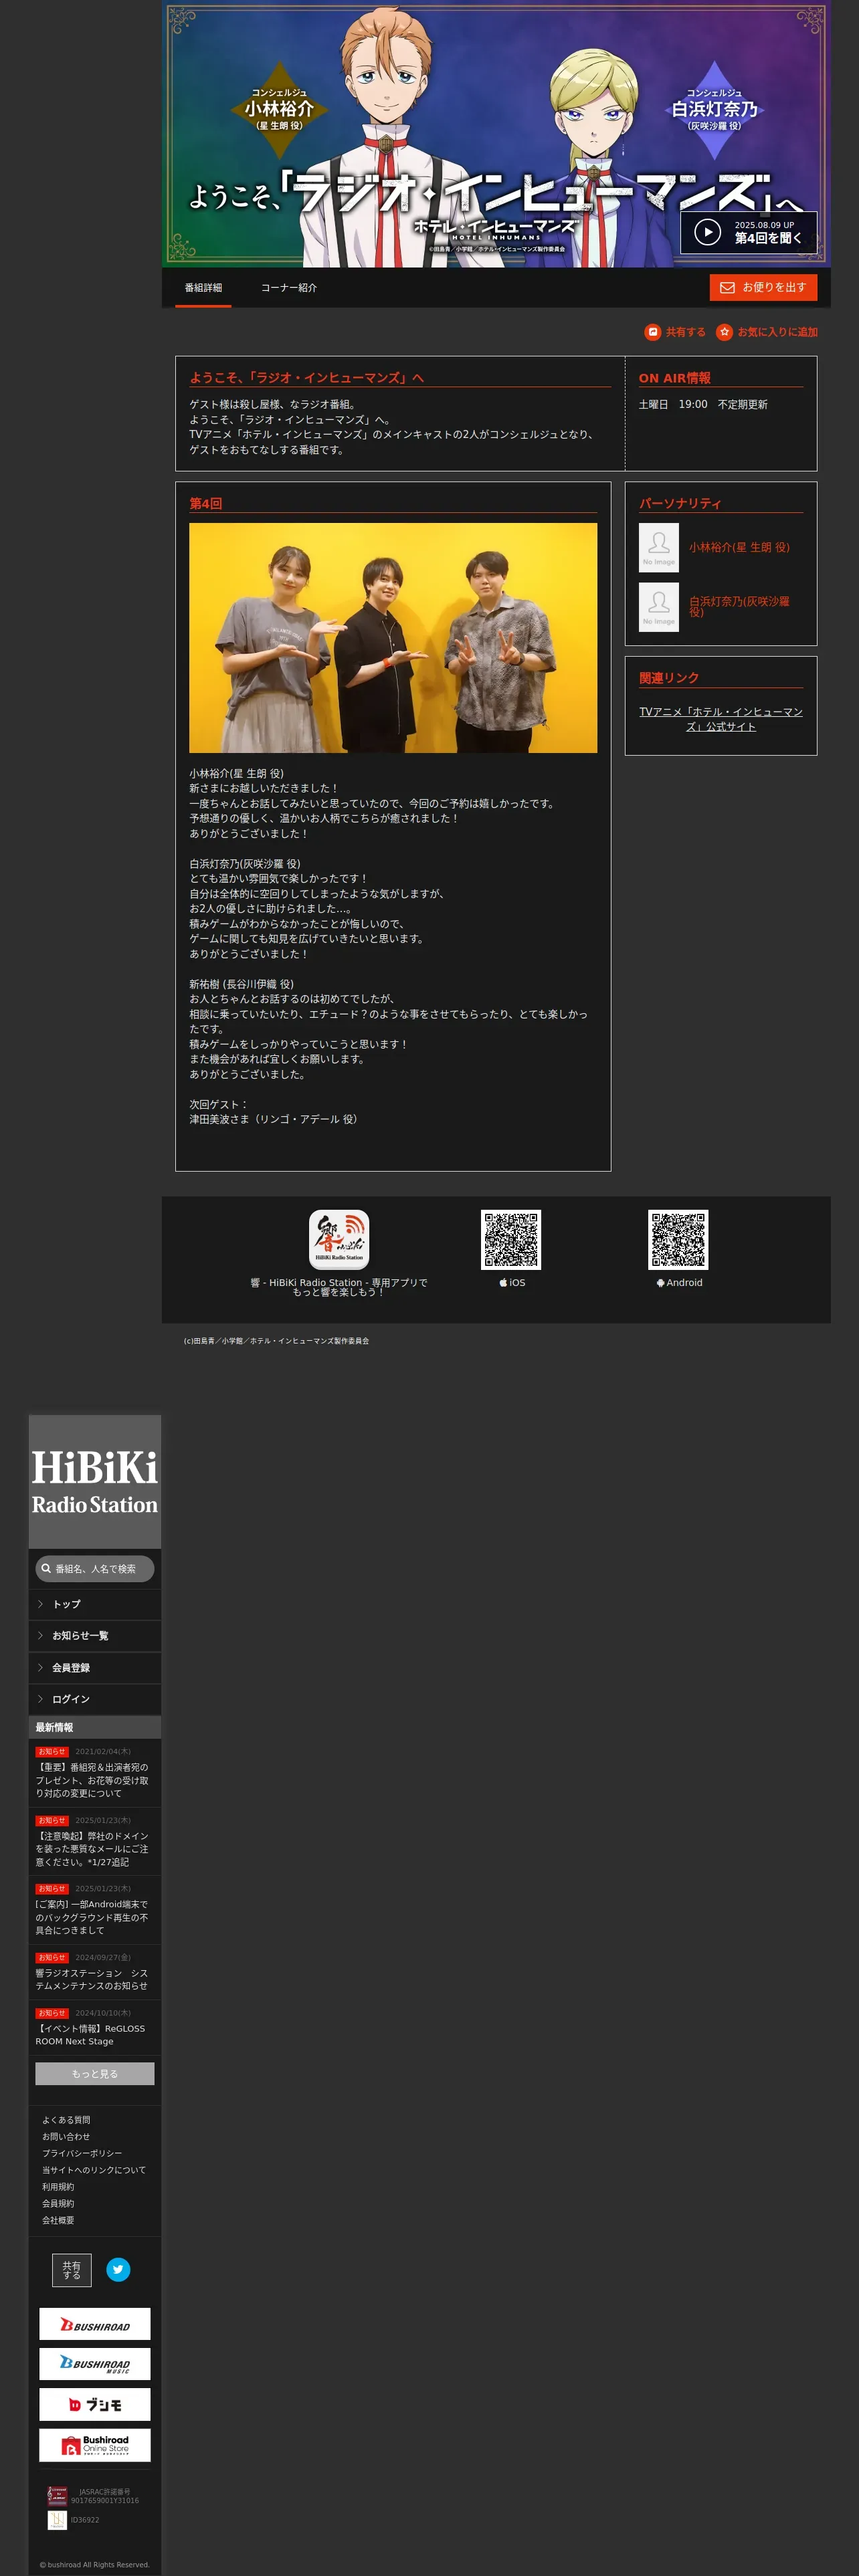Open the プライバシーポリシー footer link

pyautogui.click(x=82, y=2154)
